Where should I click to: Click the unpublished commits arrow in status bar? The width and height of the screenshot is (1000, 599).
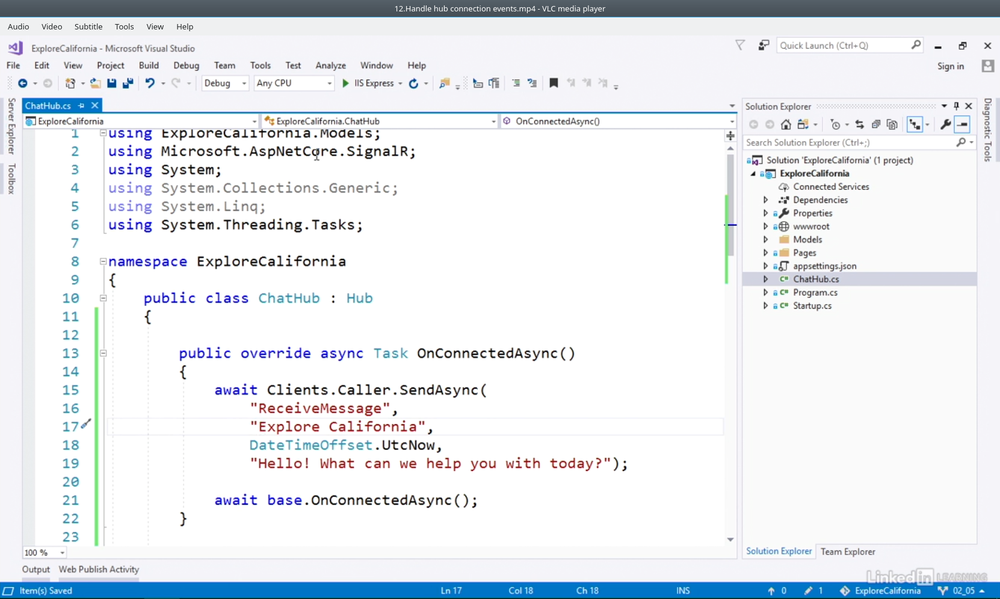[771, 591]
